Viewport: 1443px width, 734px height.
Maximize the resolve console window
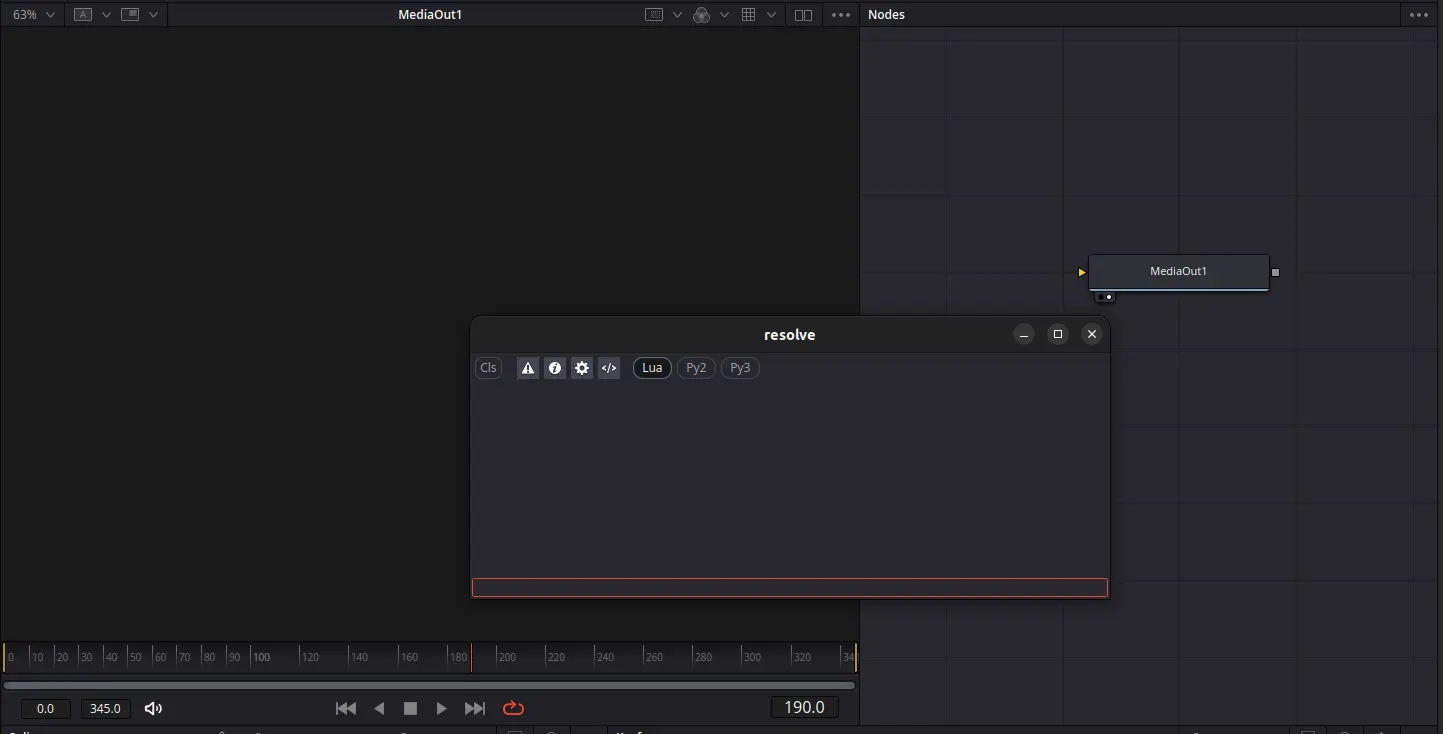pyautogui.click(x=1058, y=335)
